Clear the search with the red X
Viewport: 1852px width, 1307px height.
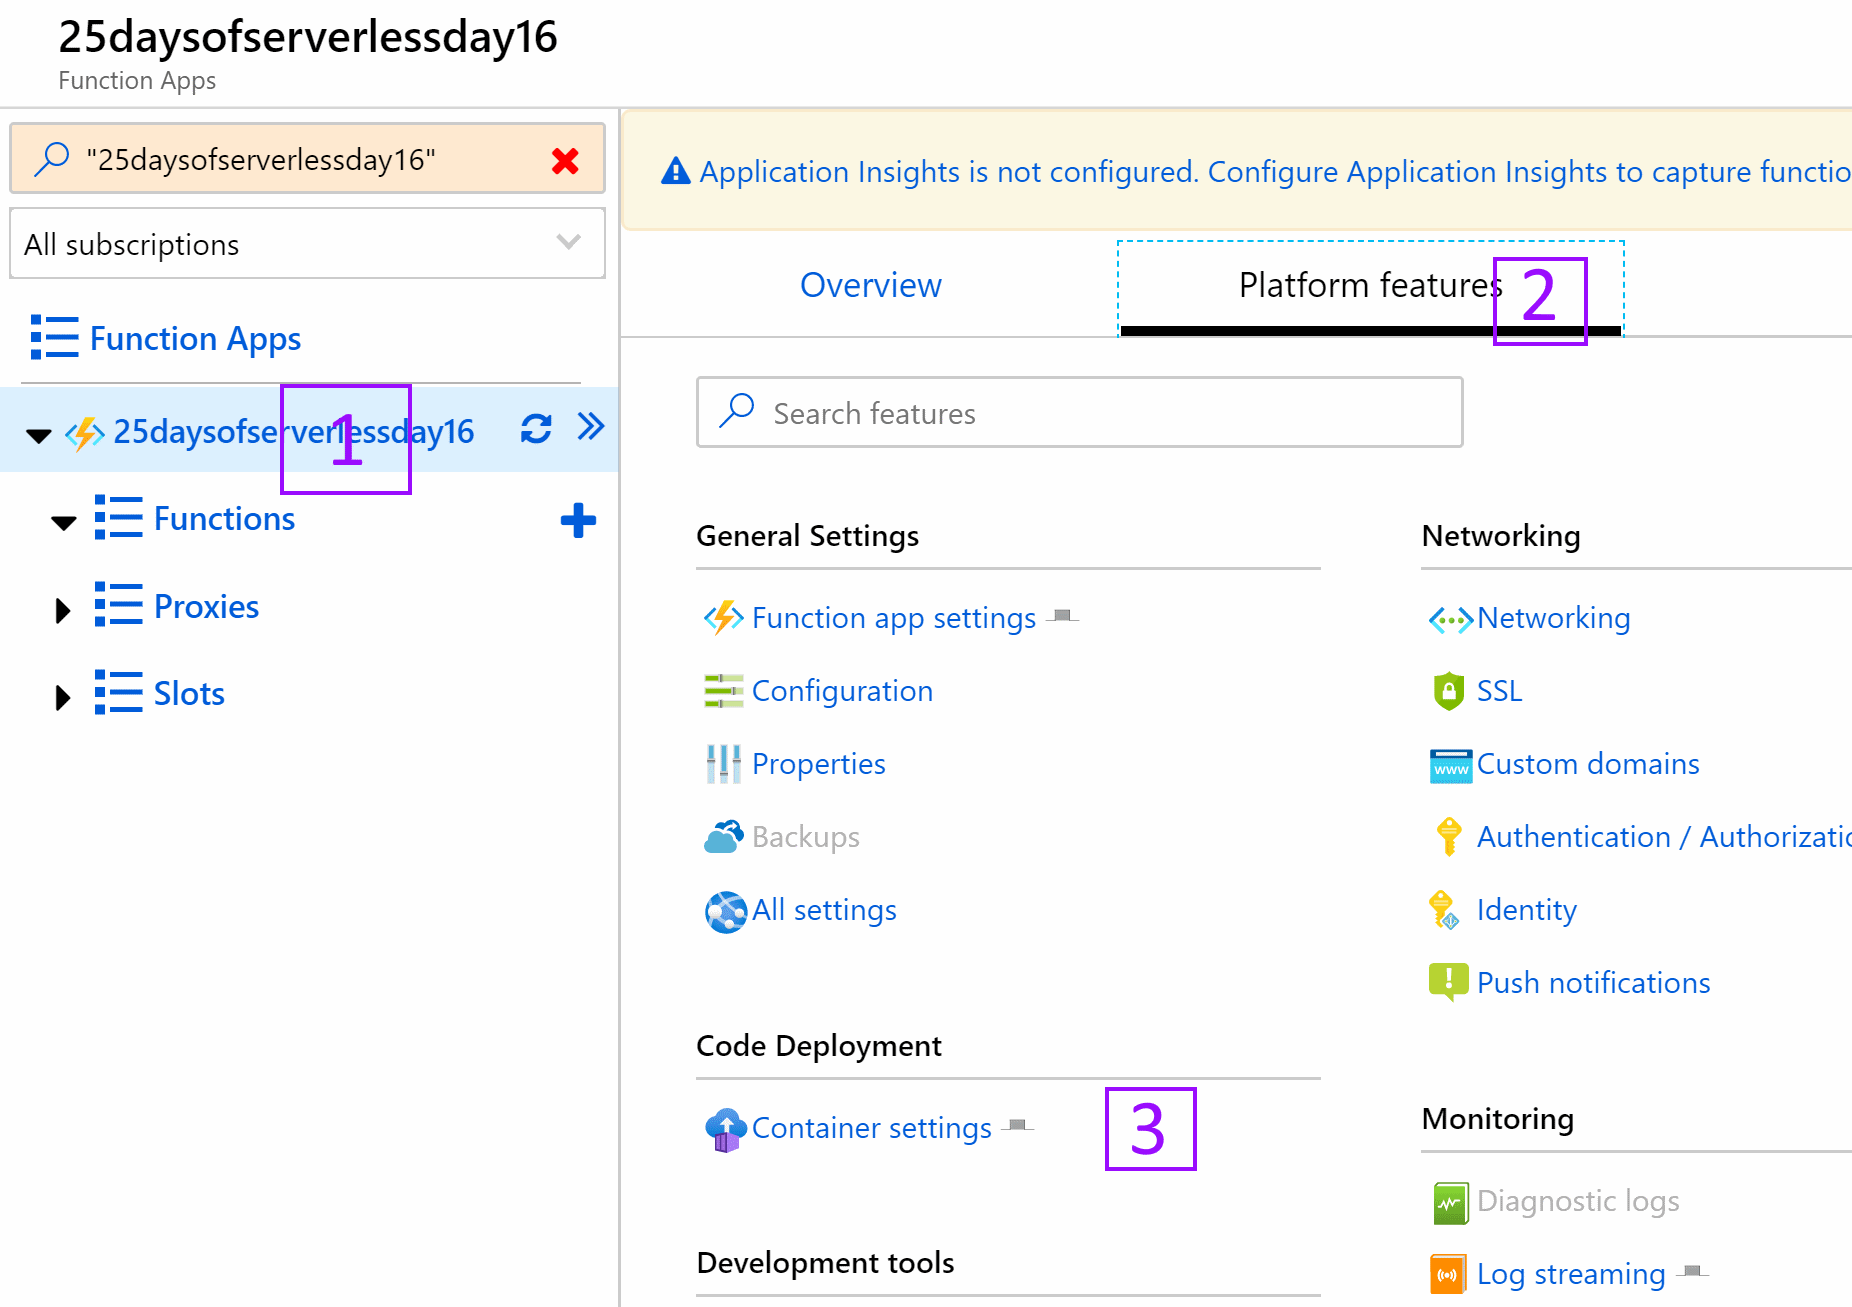point(565,161)
